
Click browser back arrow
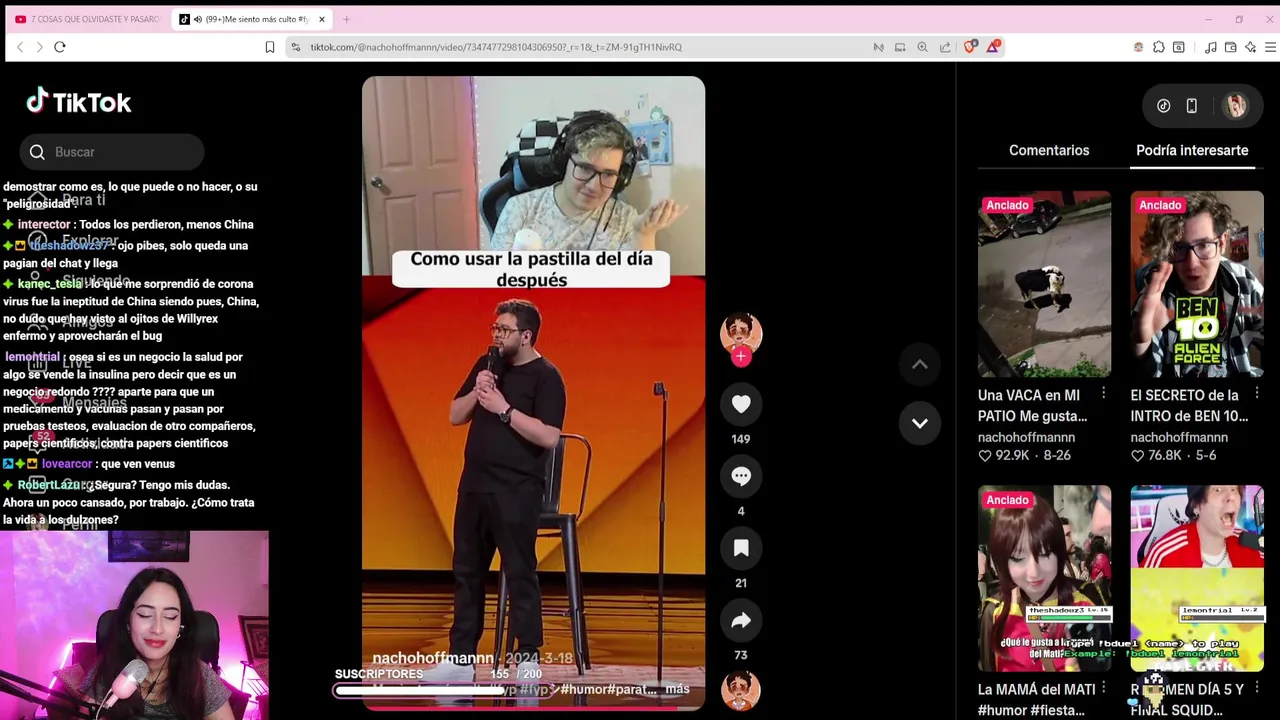pos(20,47)
